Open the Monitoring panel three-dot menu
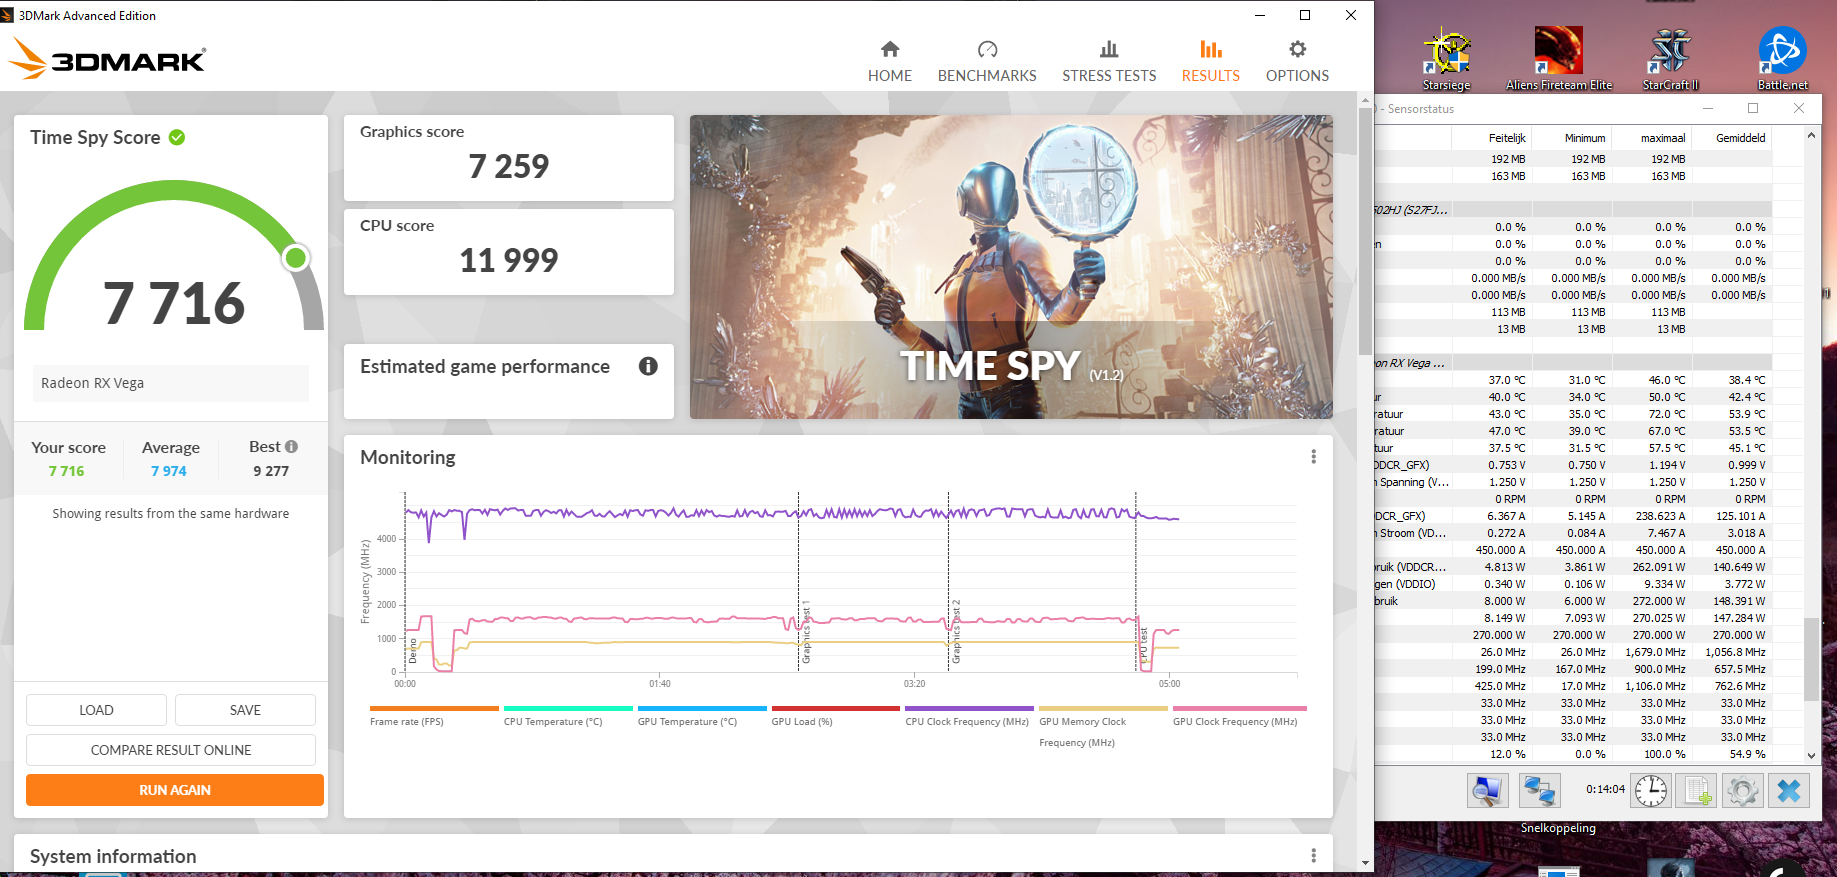This screenshot has width=1837, height=877. coord(1313,457)
